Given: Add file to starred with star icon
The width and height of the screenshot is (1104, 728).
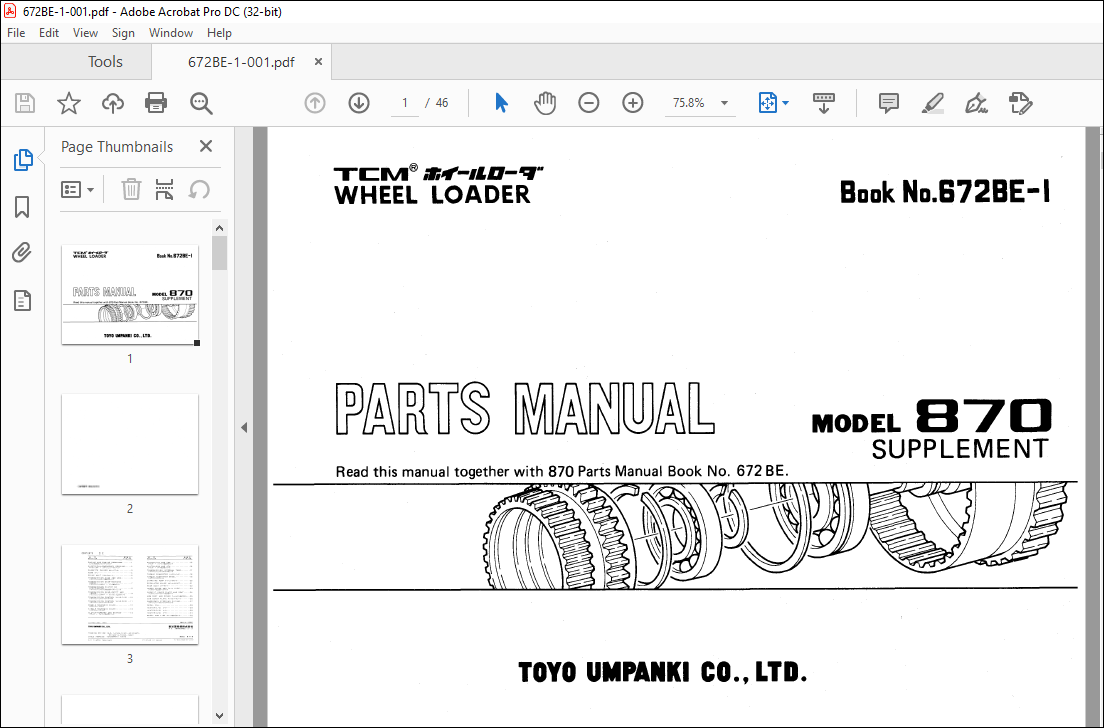Looking at the screenshot, I should pos(69,103).
